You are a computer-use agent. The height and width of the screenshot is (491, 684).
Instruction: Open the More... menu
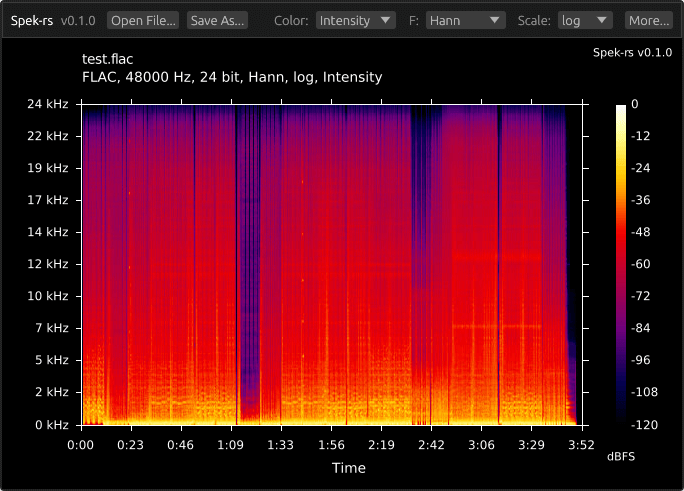[649, 20]
